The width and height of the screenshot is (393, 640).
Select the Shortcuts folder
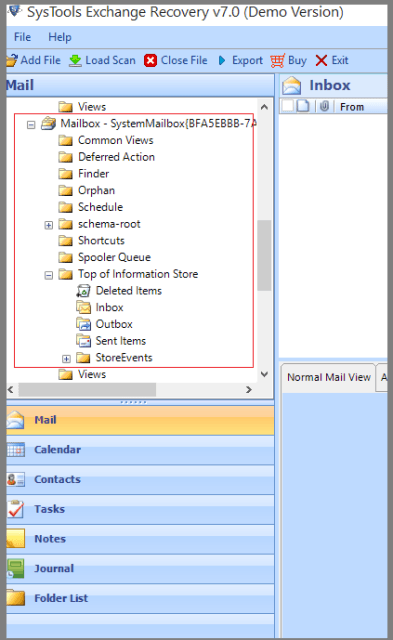click(101, 241)
